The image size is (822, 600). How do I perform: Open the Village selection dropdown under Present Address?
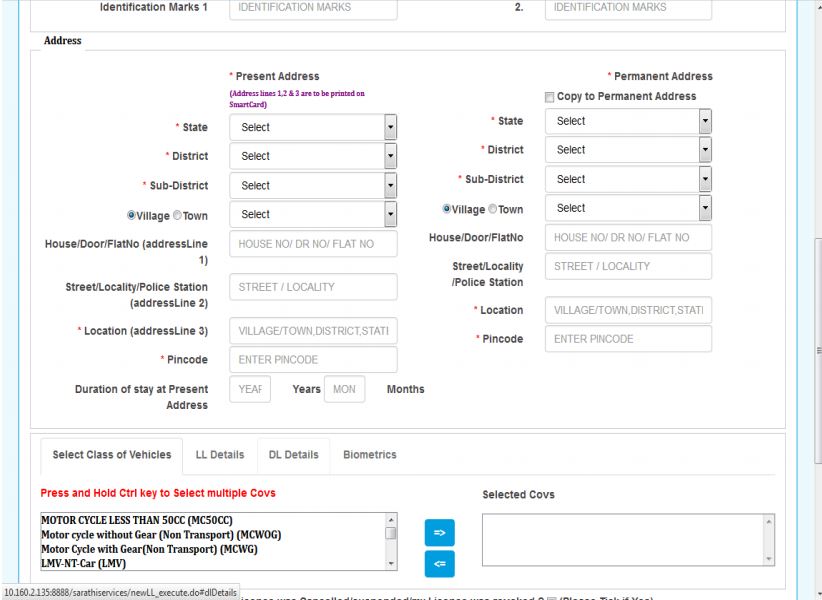311,212
